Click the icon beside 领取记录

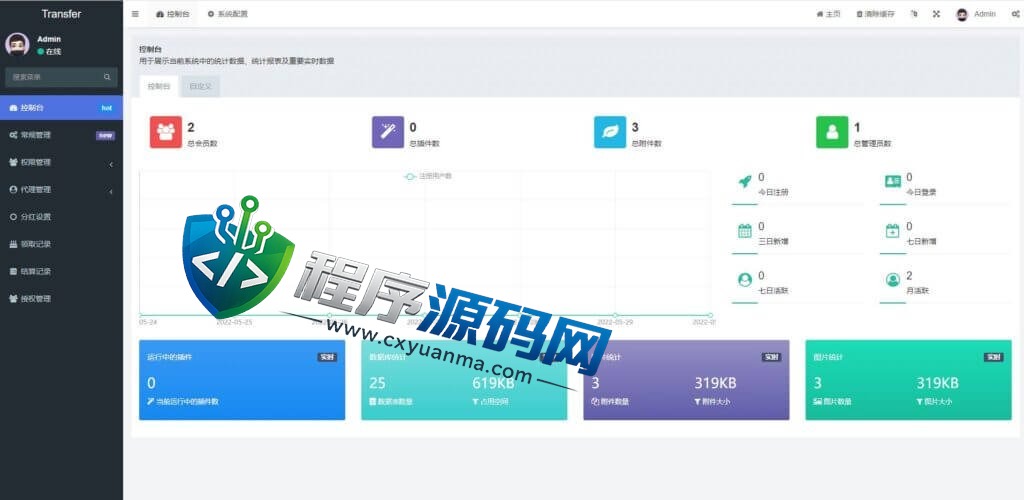click(13, 244)
